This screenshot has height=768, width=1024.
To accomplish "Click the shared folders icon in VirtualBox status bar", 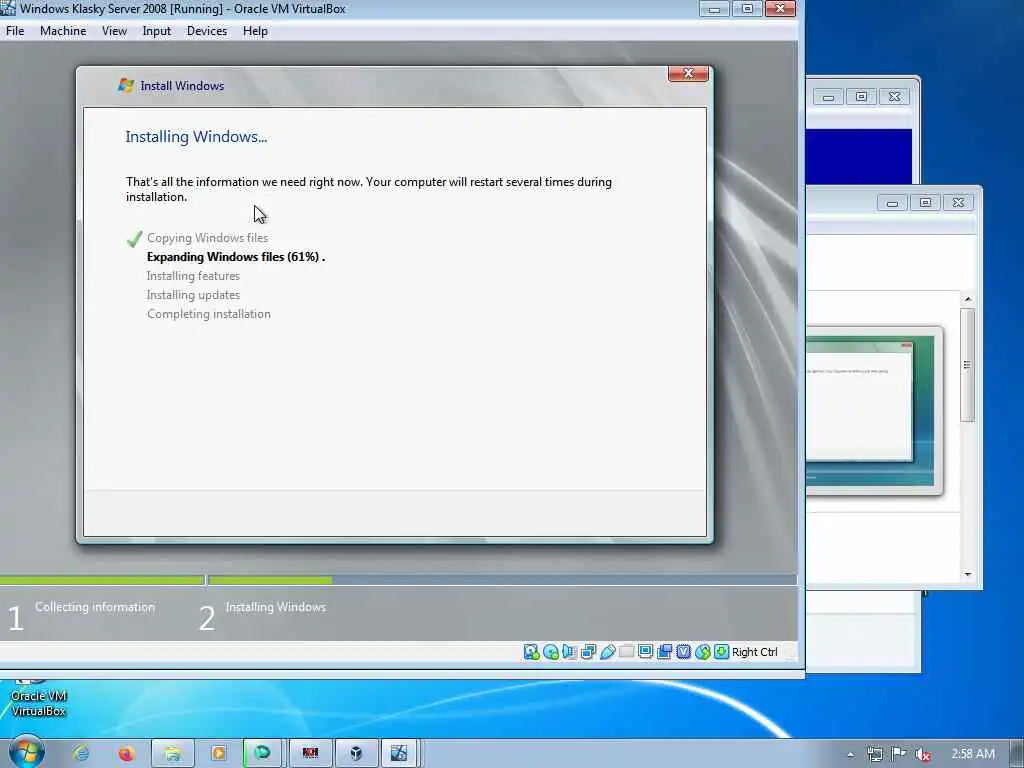I will click(626, 652).
